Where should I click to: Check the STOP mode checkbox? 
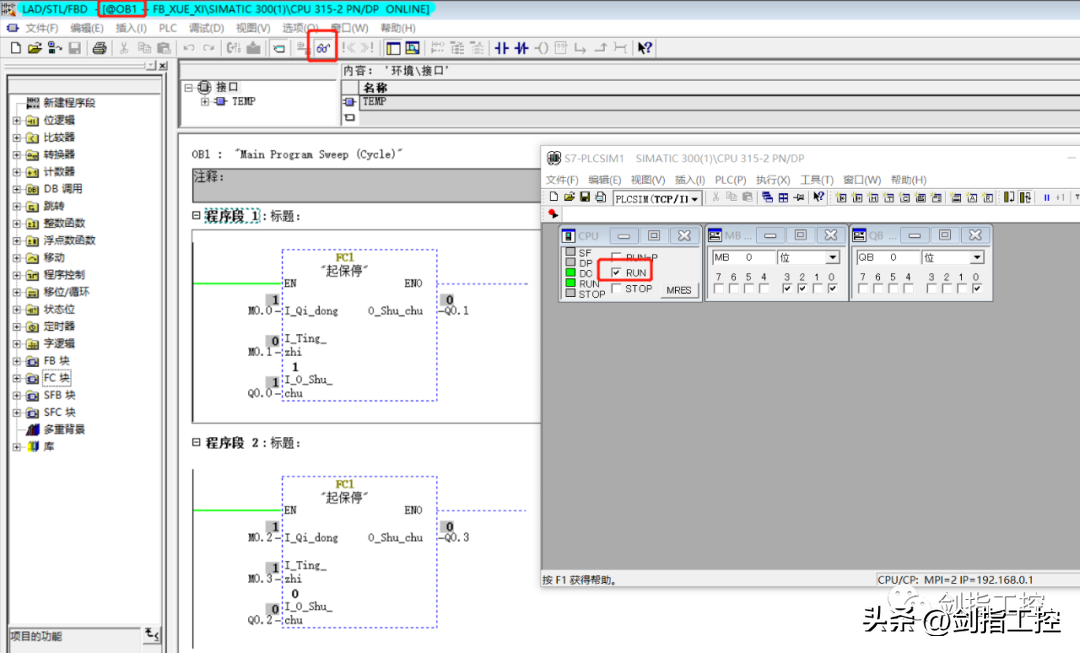click(x=617, y=288)
